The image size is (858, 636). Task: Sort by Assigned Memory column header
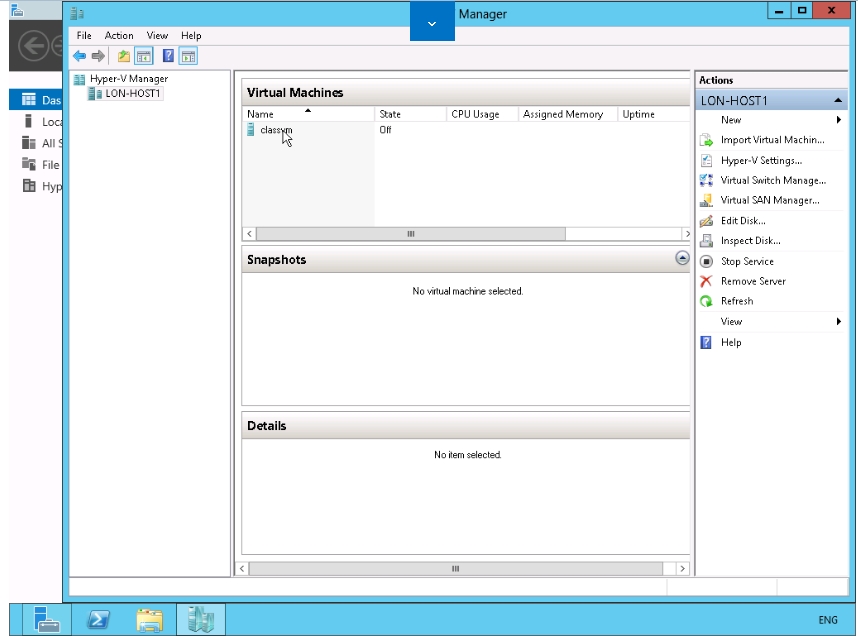567,114
